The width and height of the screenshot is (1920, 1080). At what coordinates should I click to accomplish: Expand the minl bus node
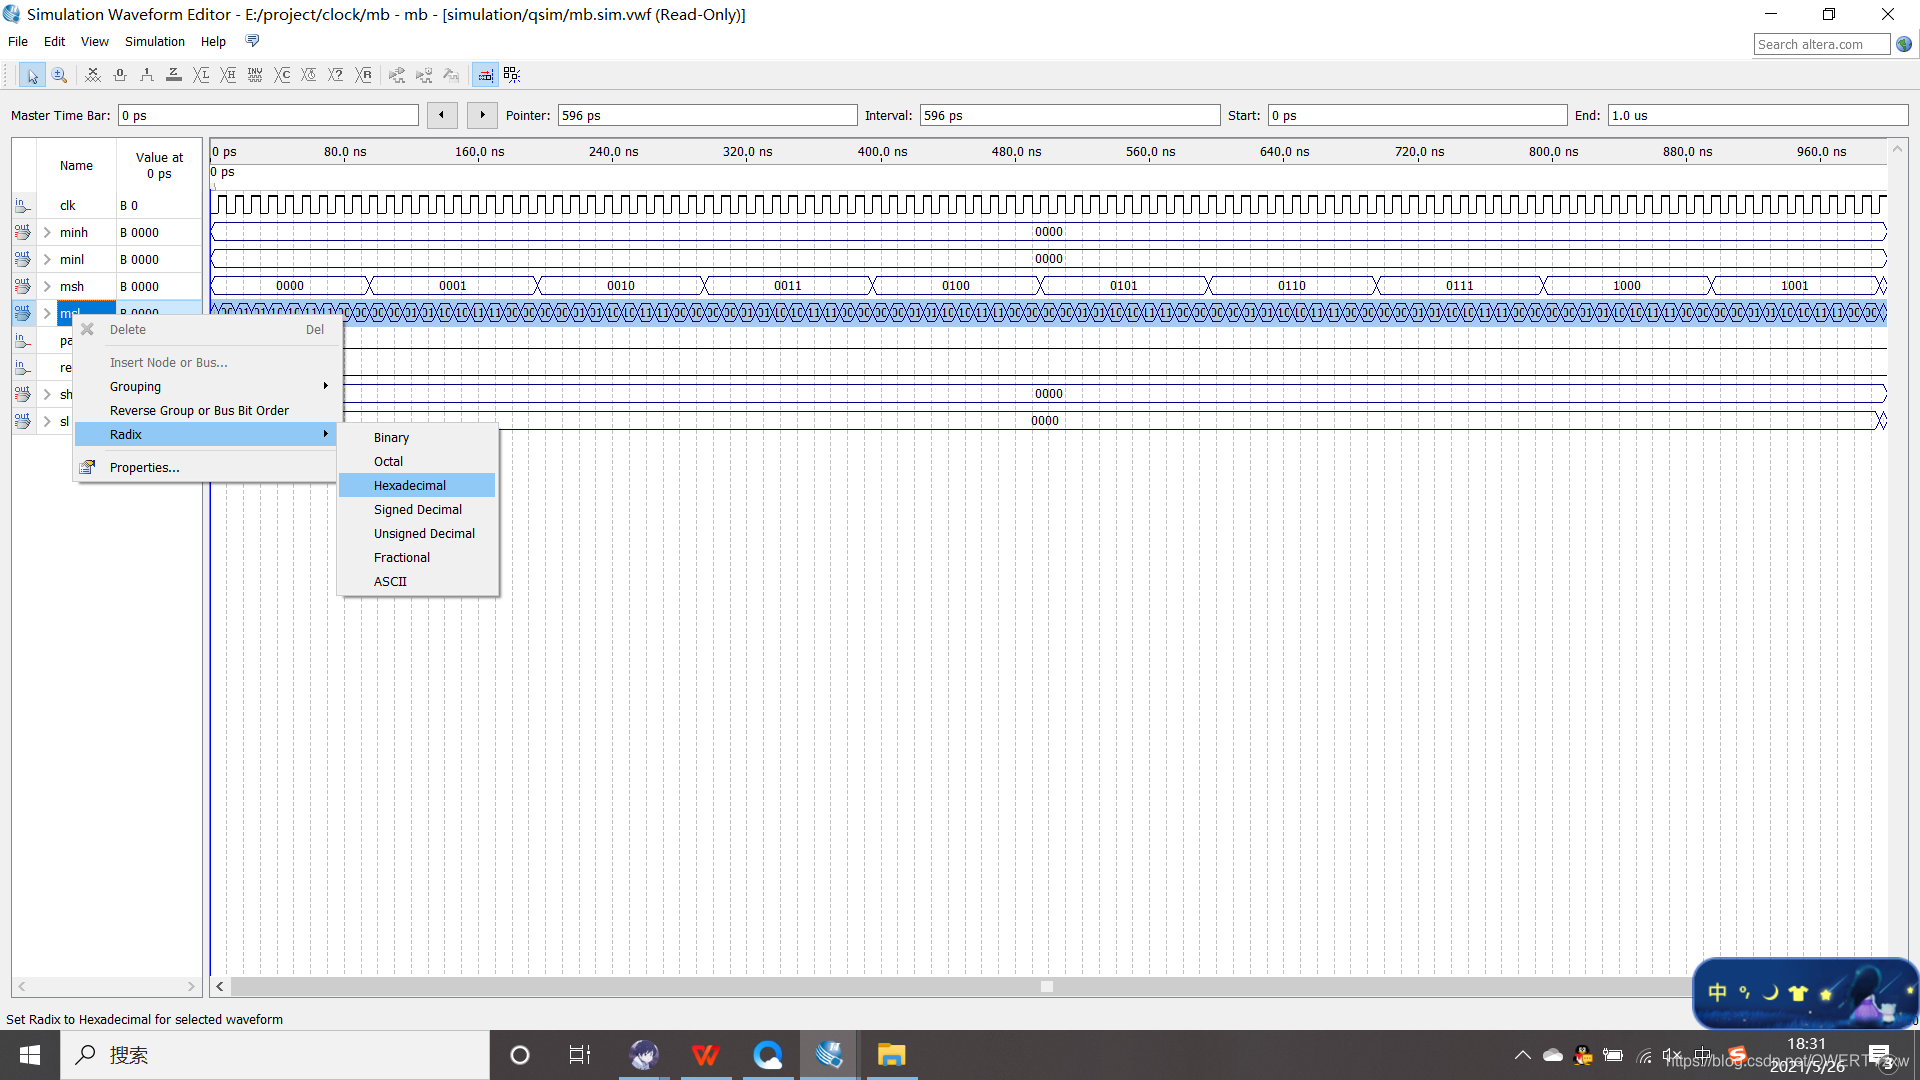(x=47, y=259)
